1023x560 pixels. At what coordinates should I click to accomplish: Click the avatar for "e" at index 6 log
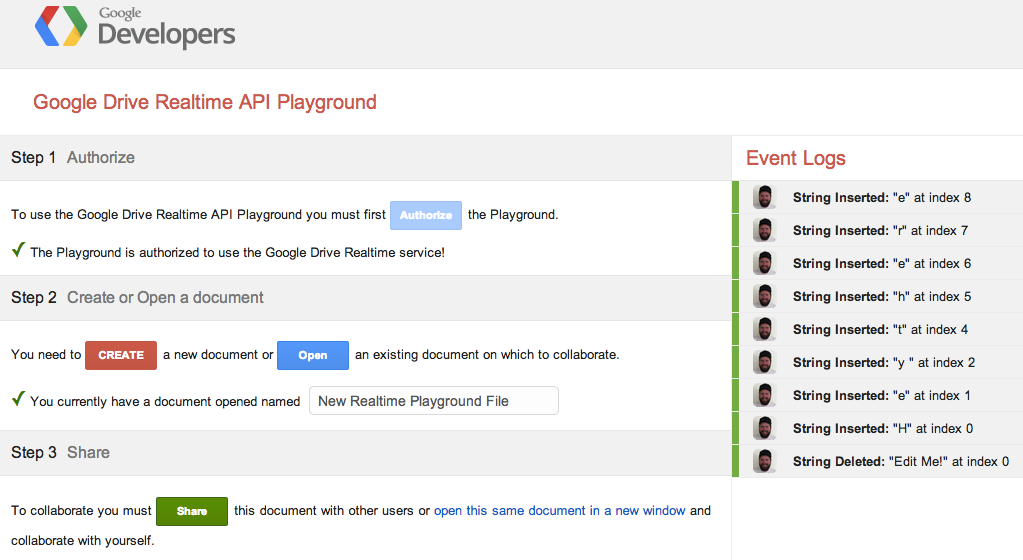pyautogui.click(x=764, y=263)
